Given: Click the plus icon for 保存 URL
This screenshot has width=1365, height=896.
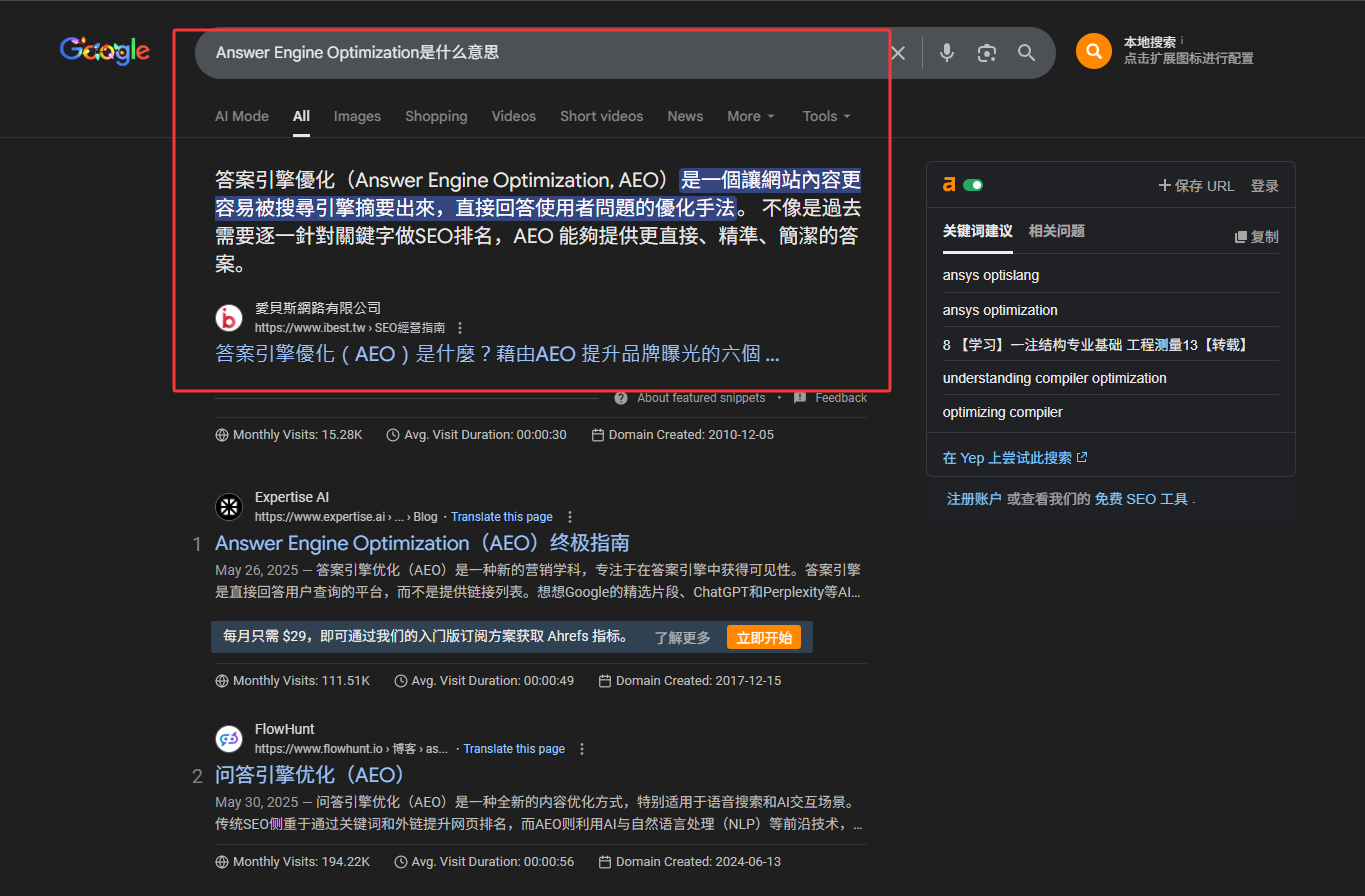Looking at the screenshot, I should (1164, 185).
